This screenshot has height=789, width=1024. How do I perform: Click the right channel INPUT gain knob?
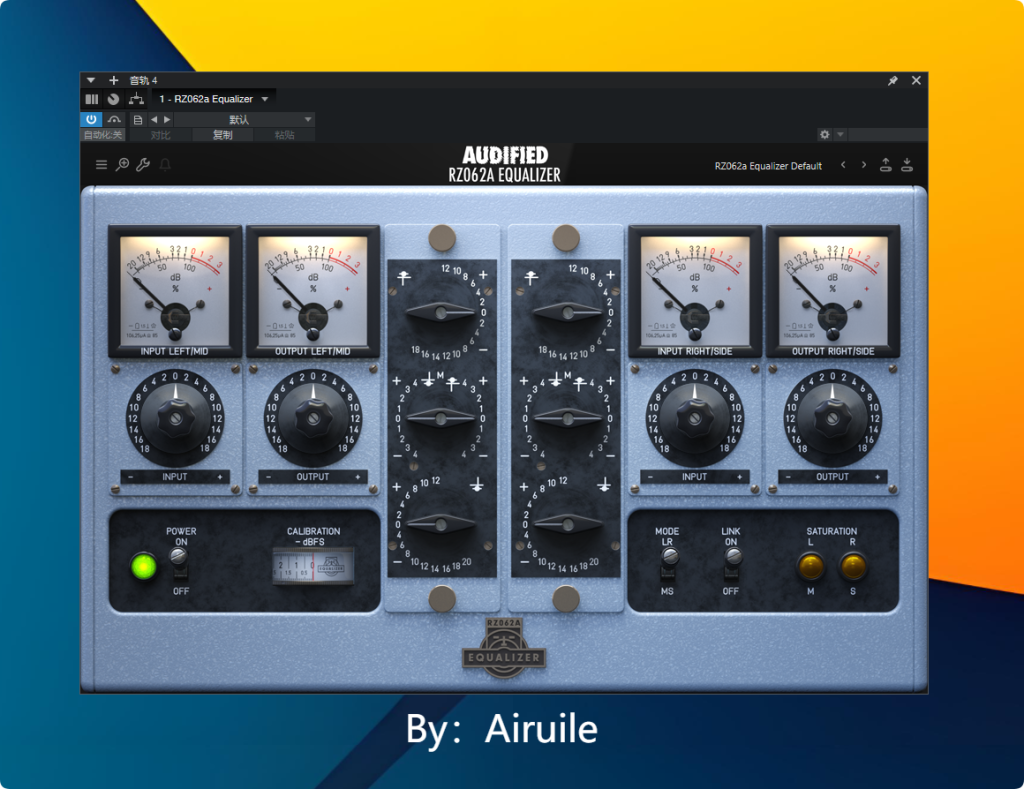pos(695,417)
